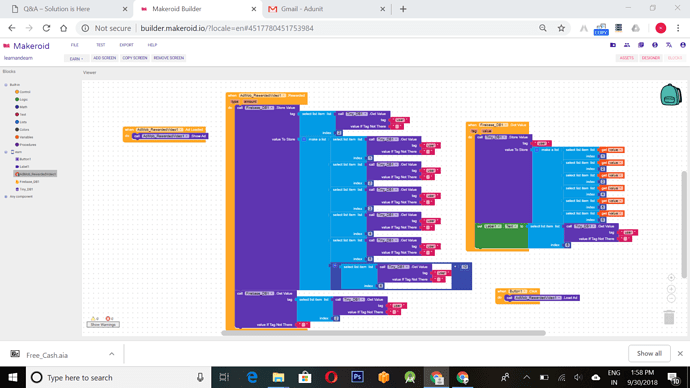The width and height of the screenshot is (690, 388).
Task: Open the backpack in the block workspace
Action: point(671,94)
